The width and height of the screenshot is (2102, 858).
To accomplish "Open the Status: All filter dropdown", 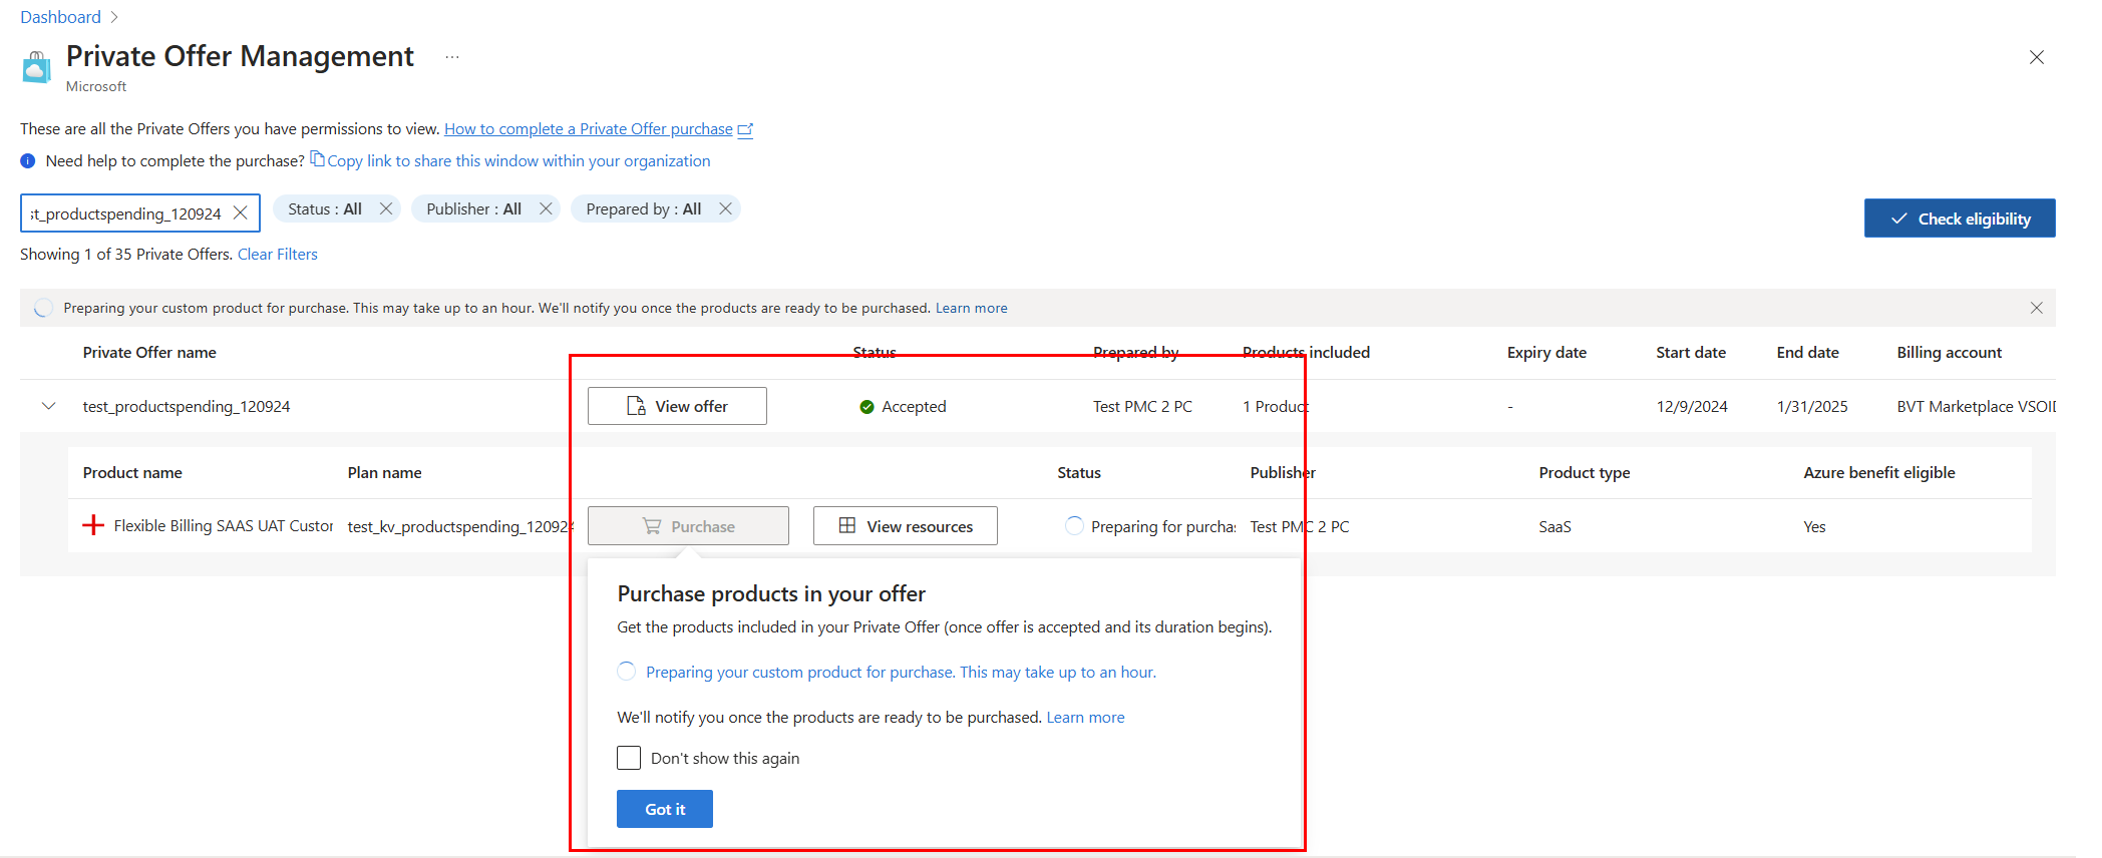I will tap(325, 209).
